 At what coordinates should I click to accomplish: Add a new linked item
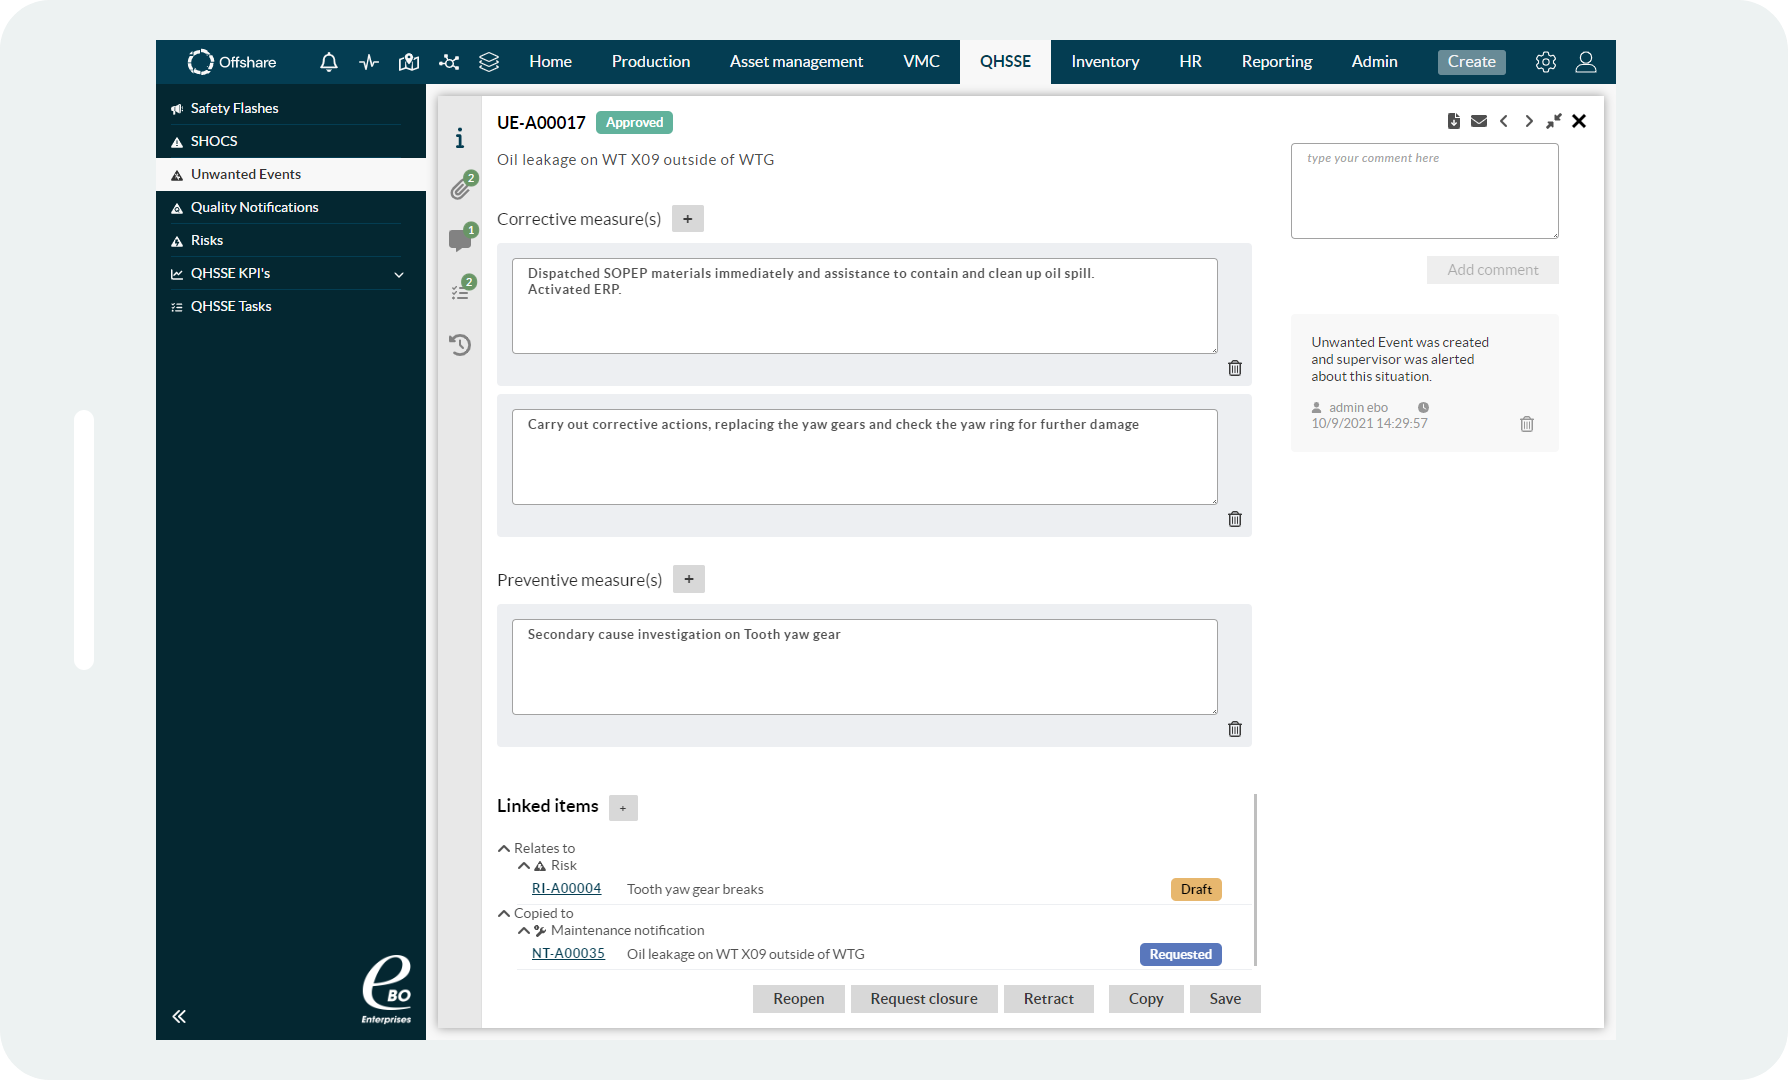623,808
